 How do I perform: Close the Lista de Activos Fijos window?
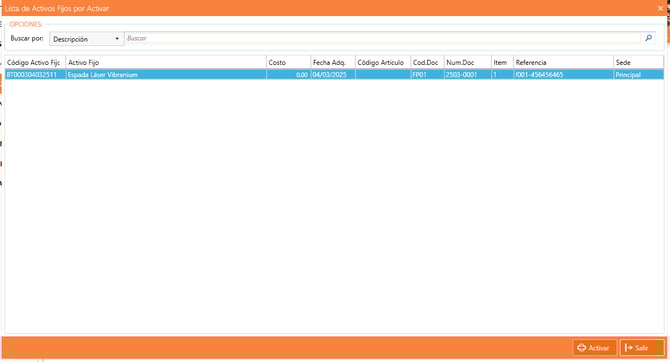660,8
